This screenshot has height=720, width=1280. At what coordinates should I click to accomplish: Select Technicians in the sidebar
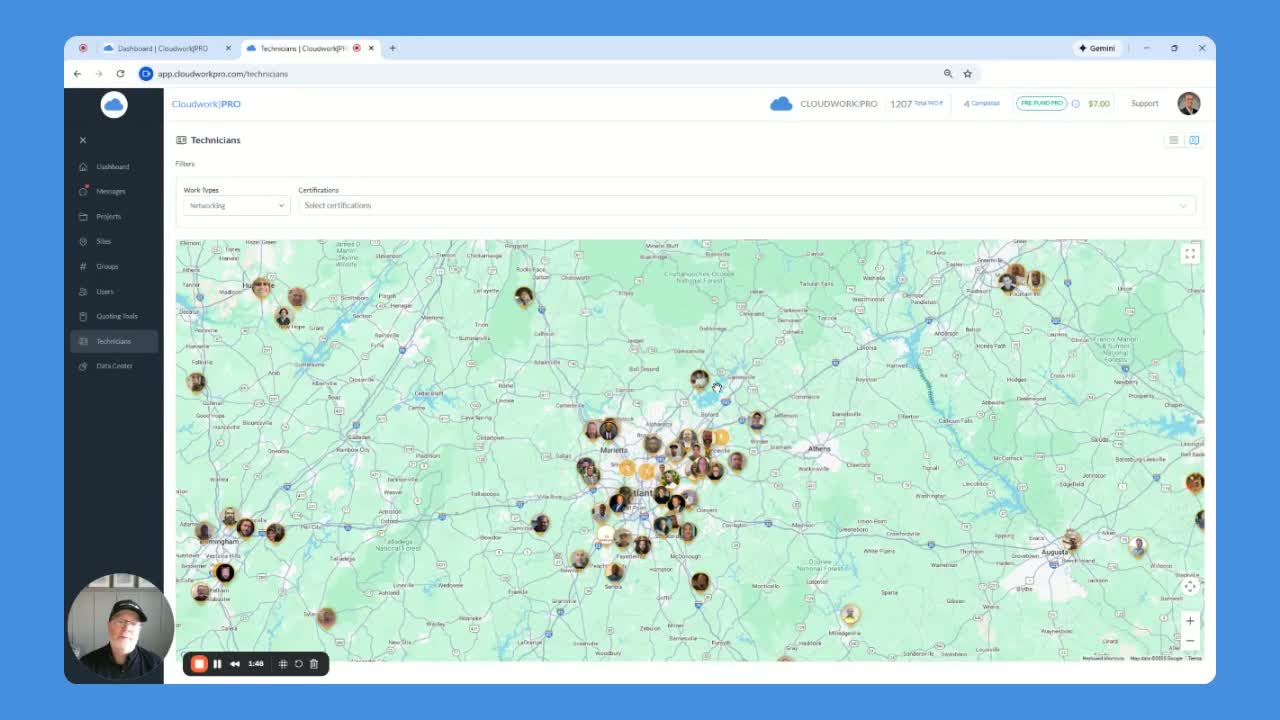(113, 341)
